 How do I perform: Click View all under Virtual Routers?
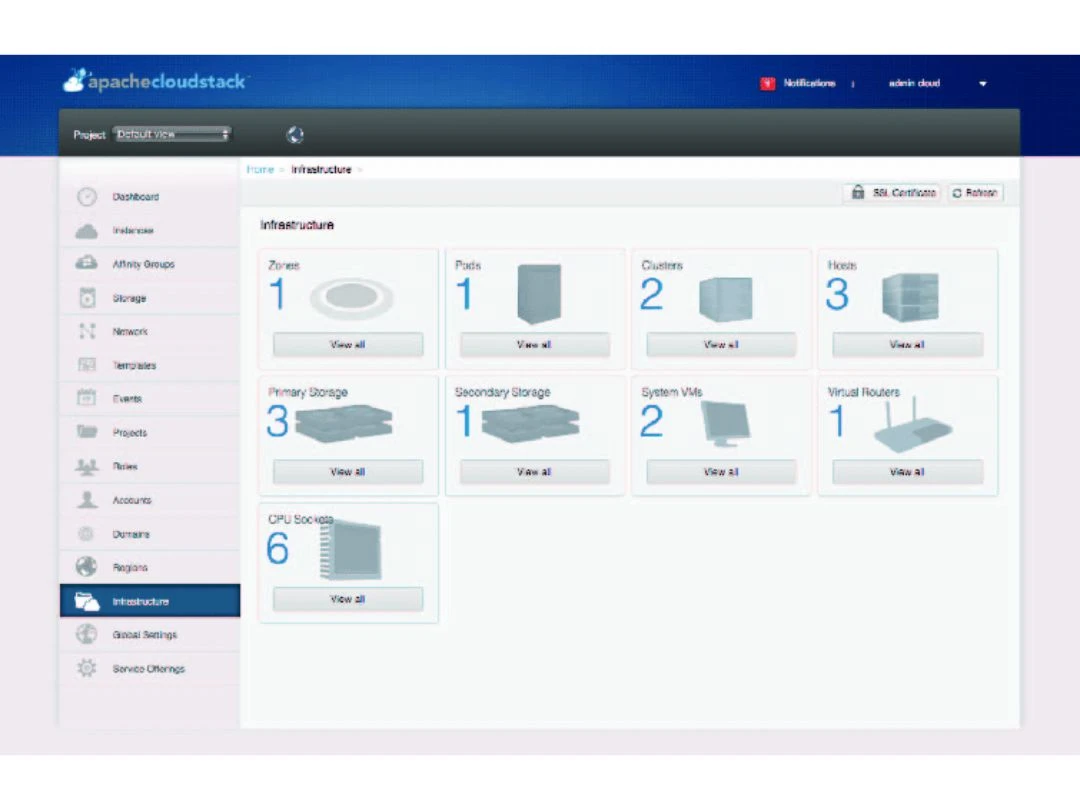coord(907,472)
